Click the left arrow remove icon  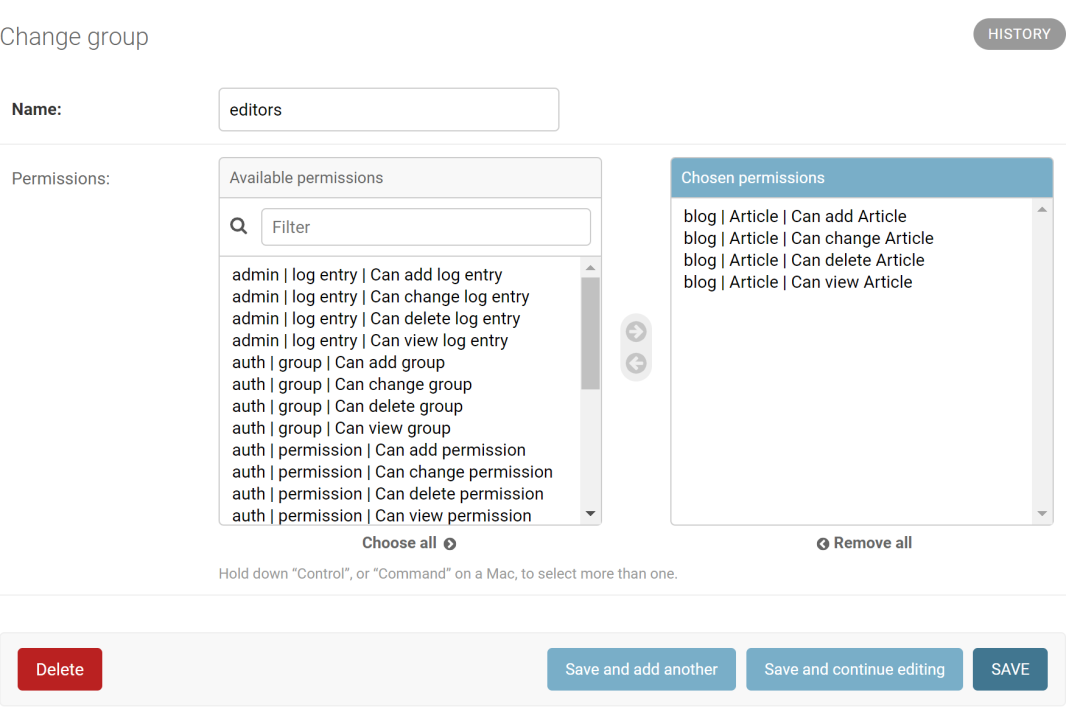pos(636,364)
